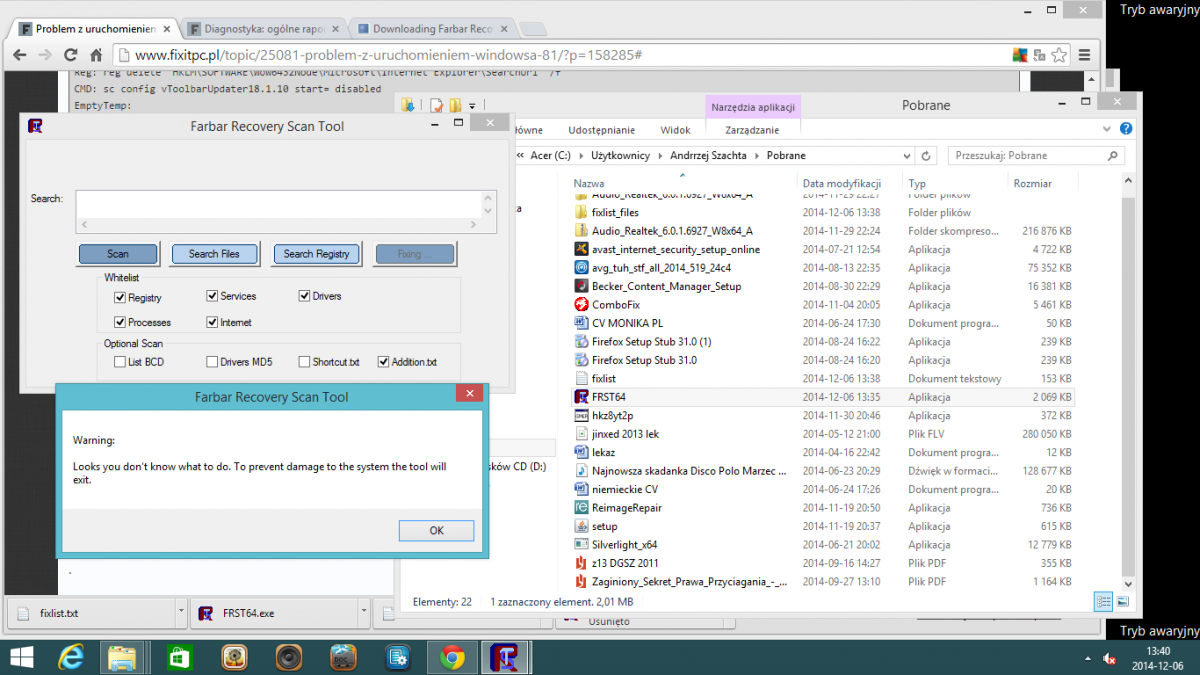Open the address bar history dropdown in Explorer
This screenshot has height=675, width=1200.
coord(906,156)
